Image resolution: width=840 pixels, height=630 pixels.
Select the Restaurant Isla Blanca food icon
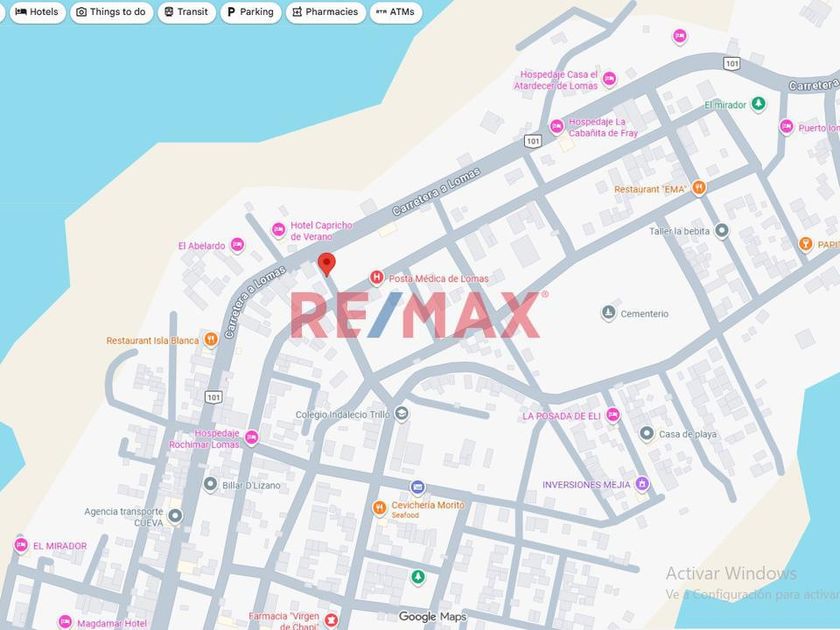click(211, 339)
